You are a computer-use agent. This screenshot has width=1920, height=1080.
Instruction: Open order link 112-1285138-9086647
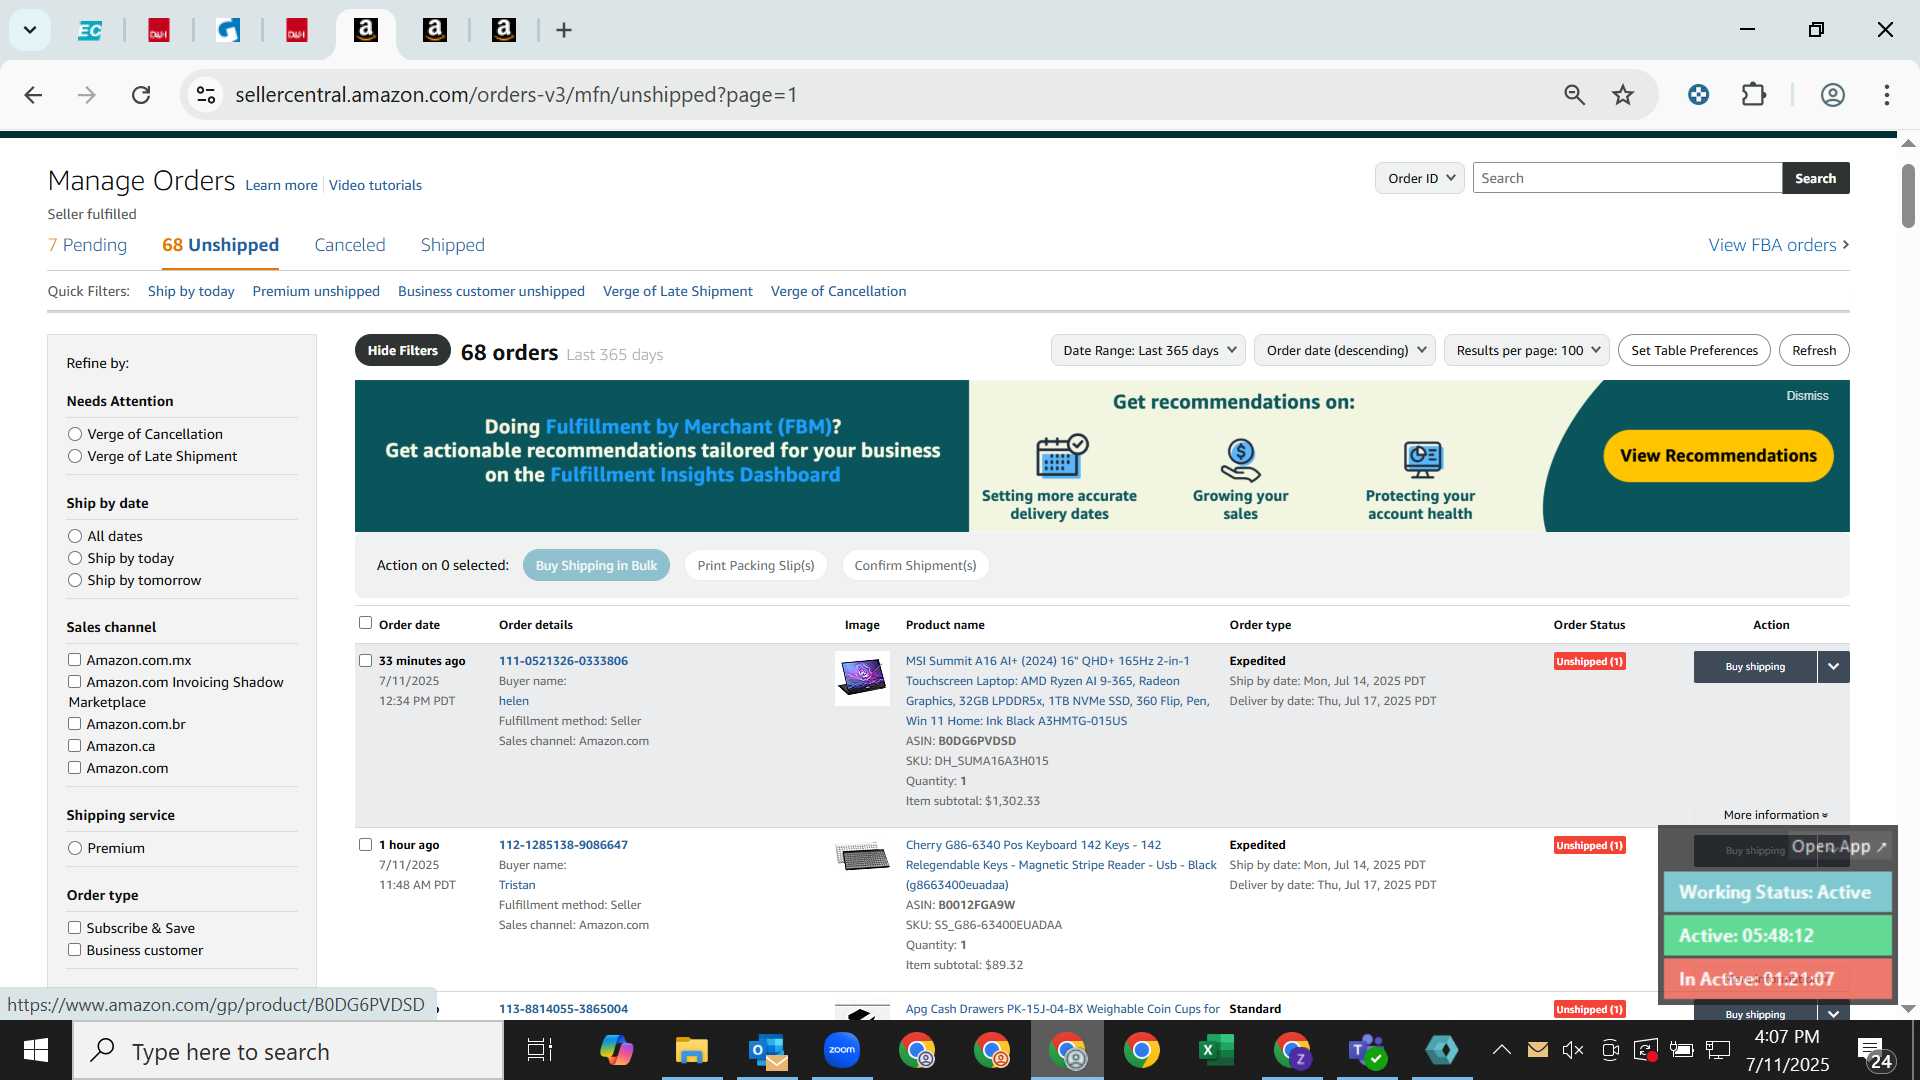pos(563,845)
